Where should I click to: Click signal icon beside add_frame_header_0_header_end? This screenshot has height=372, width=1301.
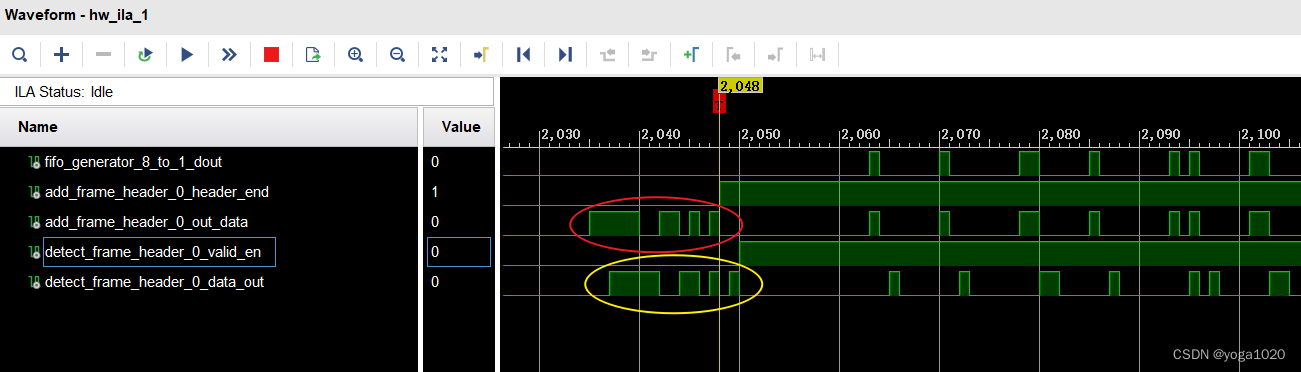pyautogui.click(x=35, y=192)
